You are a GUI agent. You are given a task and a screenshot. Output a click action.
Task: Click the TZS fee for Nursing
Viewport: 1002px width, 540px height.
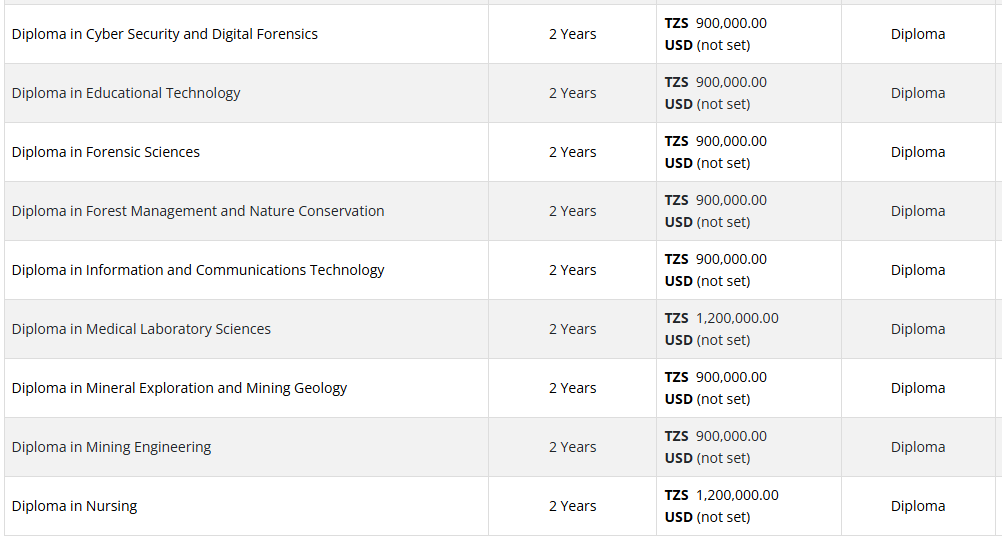[x=722, y=495]
